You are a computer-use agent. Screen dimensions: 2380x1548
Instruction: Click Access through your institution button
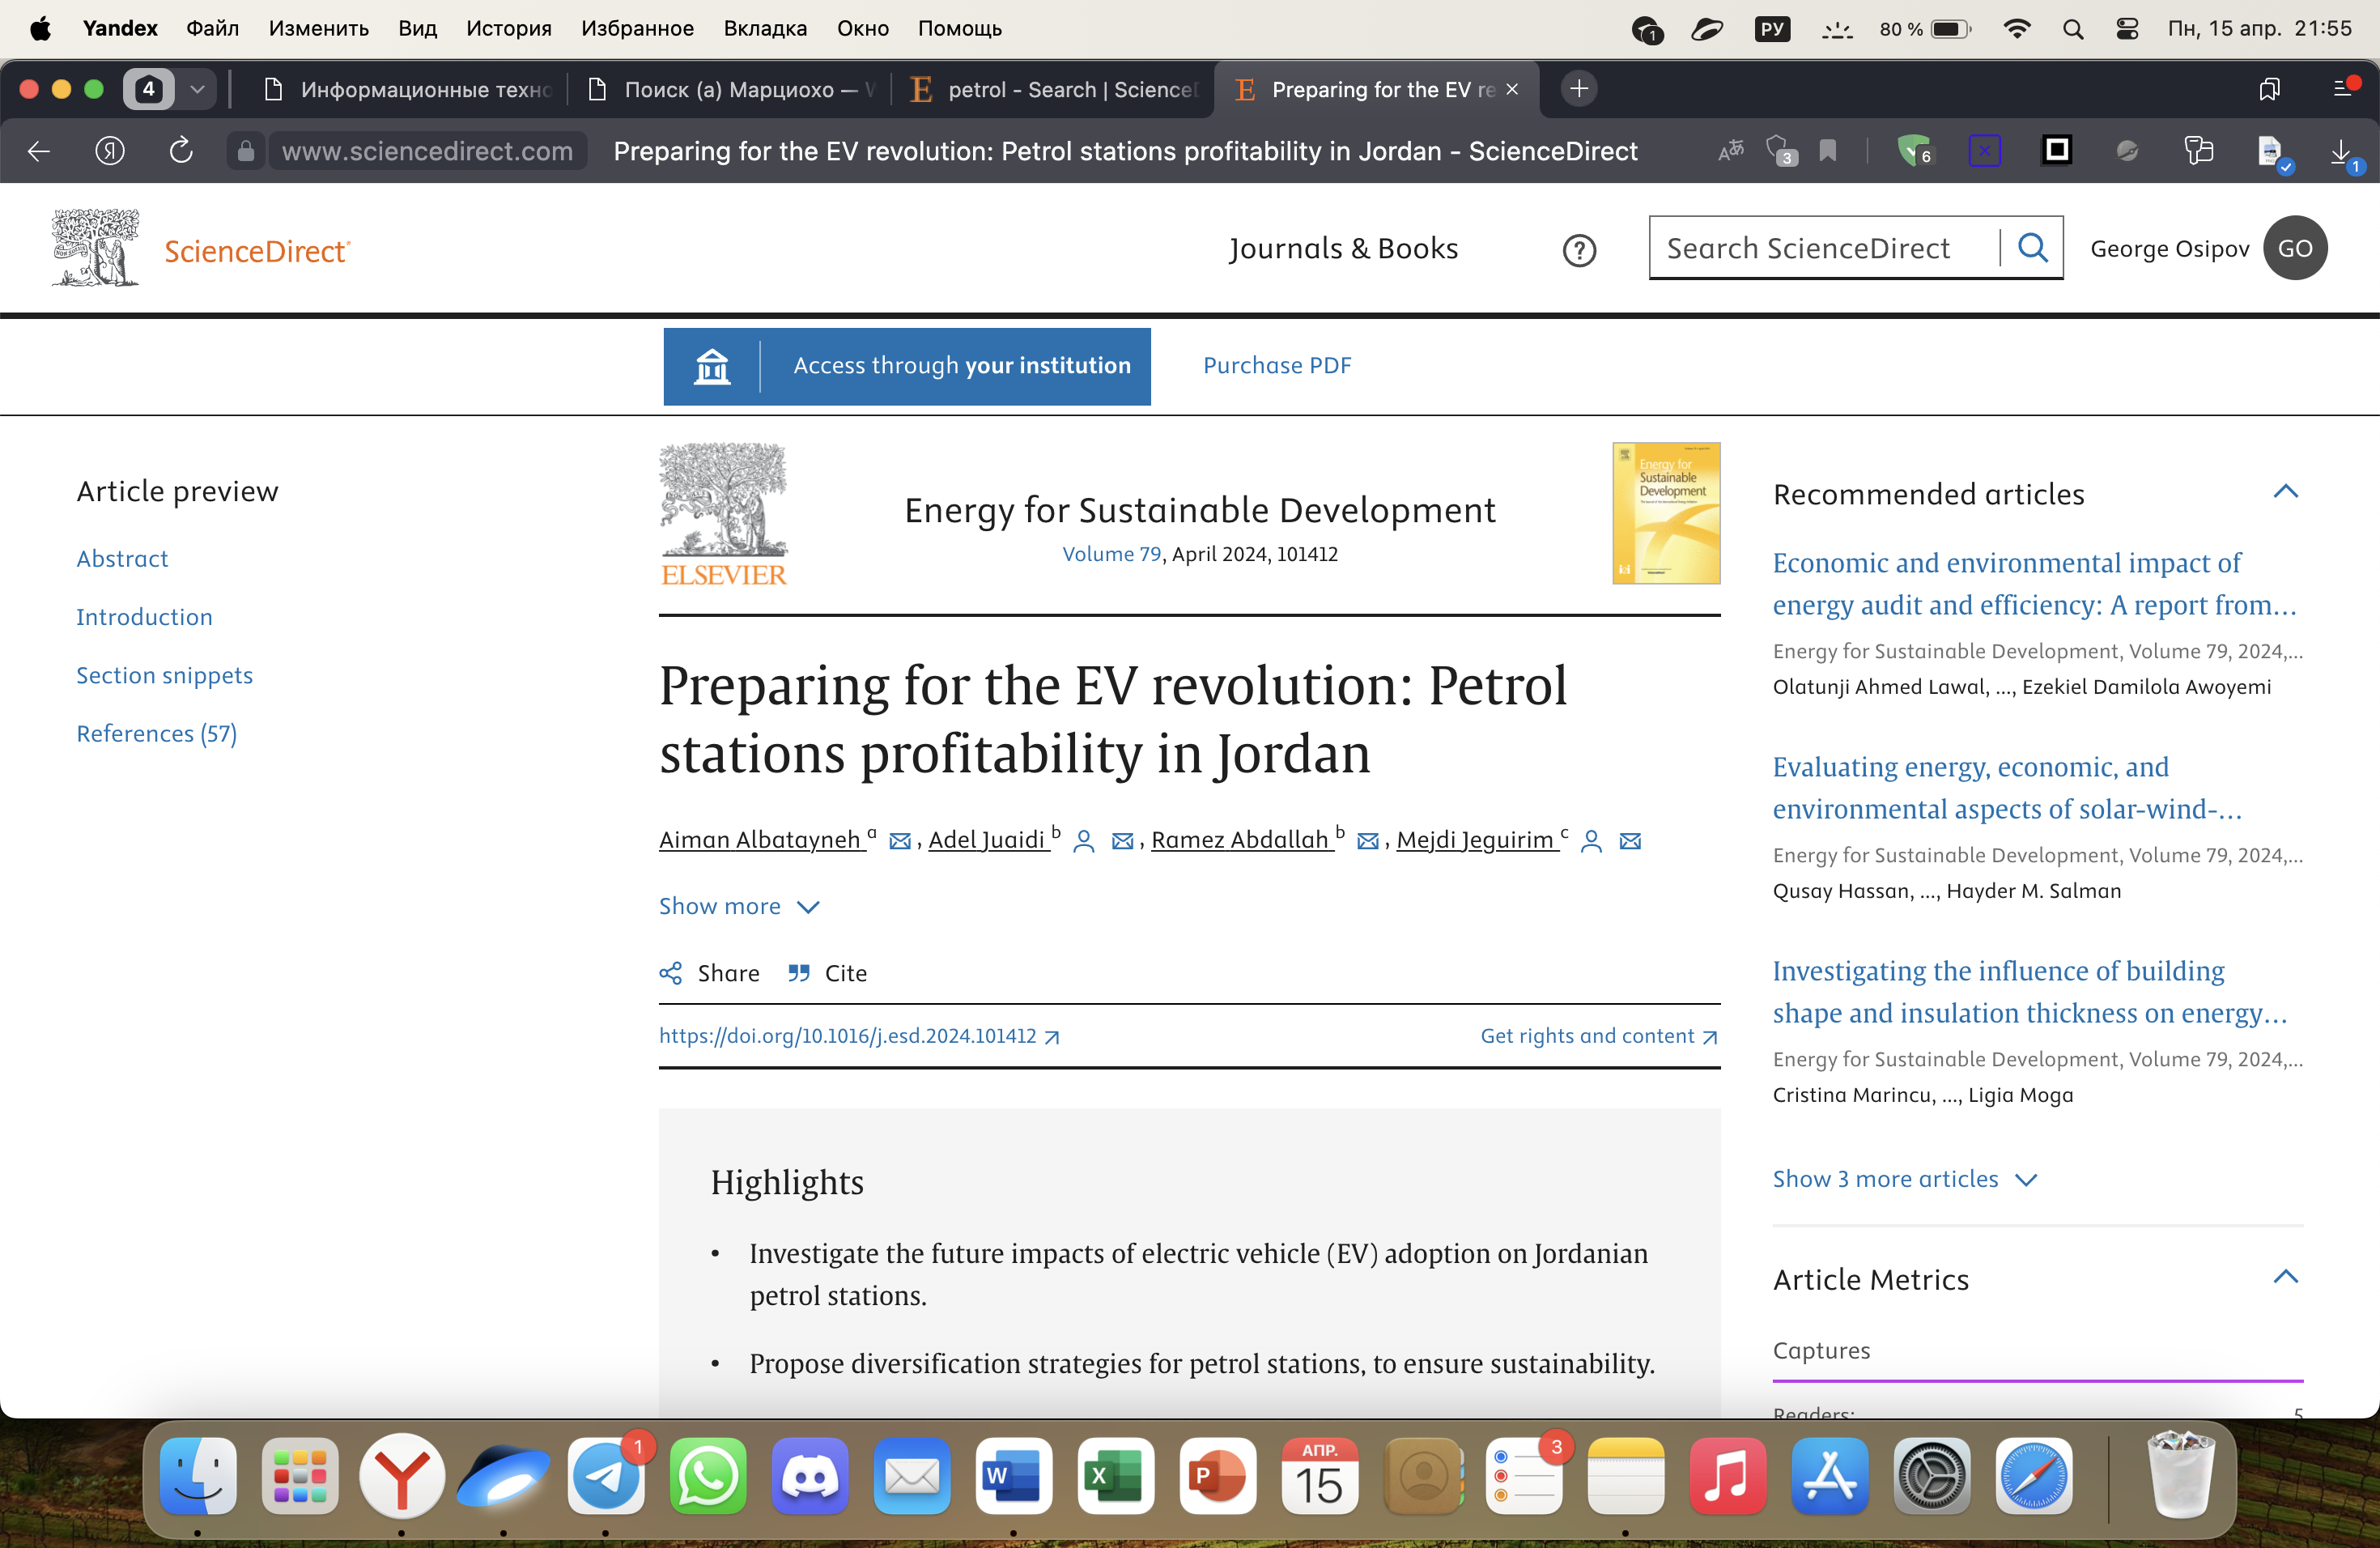click(907, 366)
